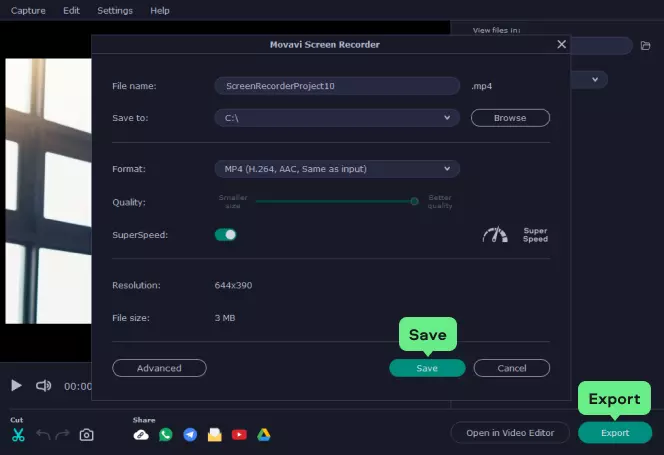Screen dimensions: 664x455
Task: Click the File name input field
Action: pos(337,86)
